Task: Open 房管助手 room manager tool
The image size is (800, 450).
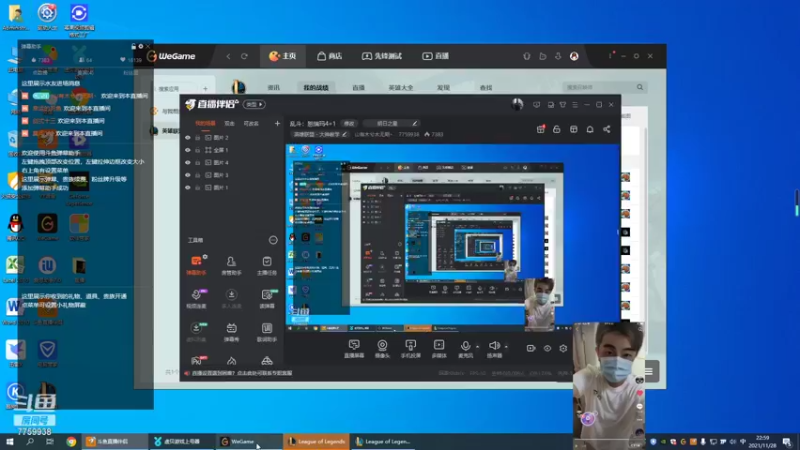Action: (231, 265)
